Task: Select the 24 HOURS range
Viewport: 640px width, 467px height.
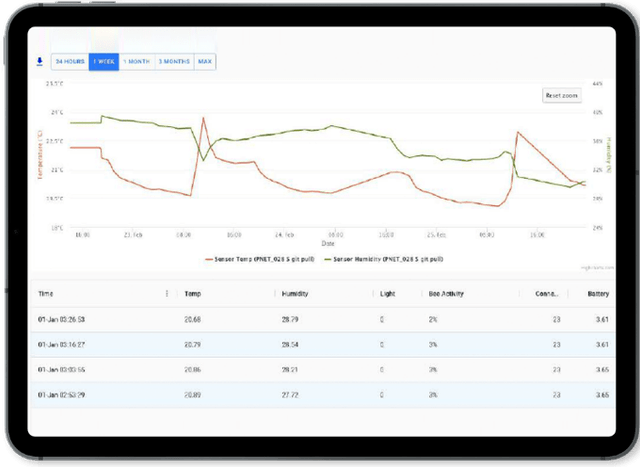Action: click(69, 62)
